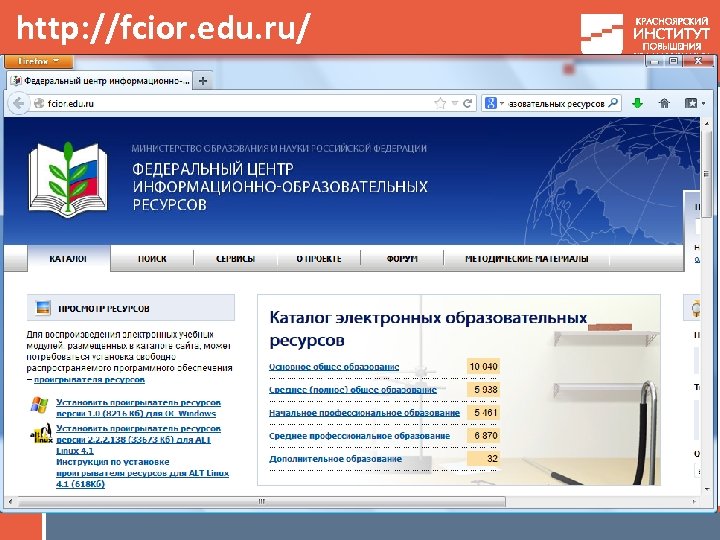Image resolution: width=720 pixels, height=540 pixels.
Task: Reload the page with refresh icon
Action: [467, 104]
